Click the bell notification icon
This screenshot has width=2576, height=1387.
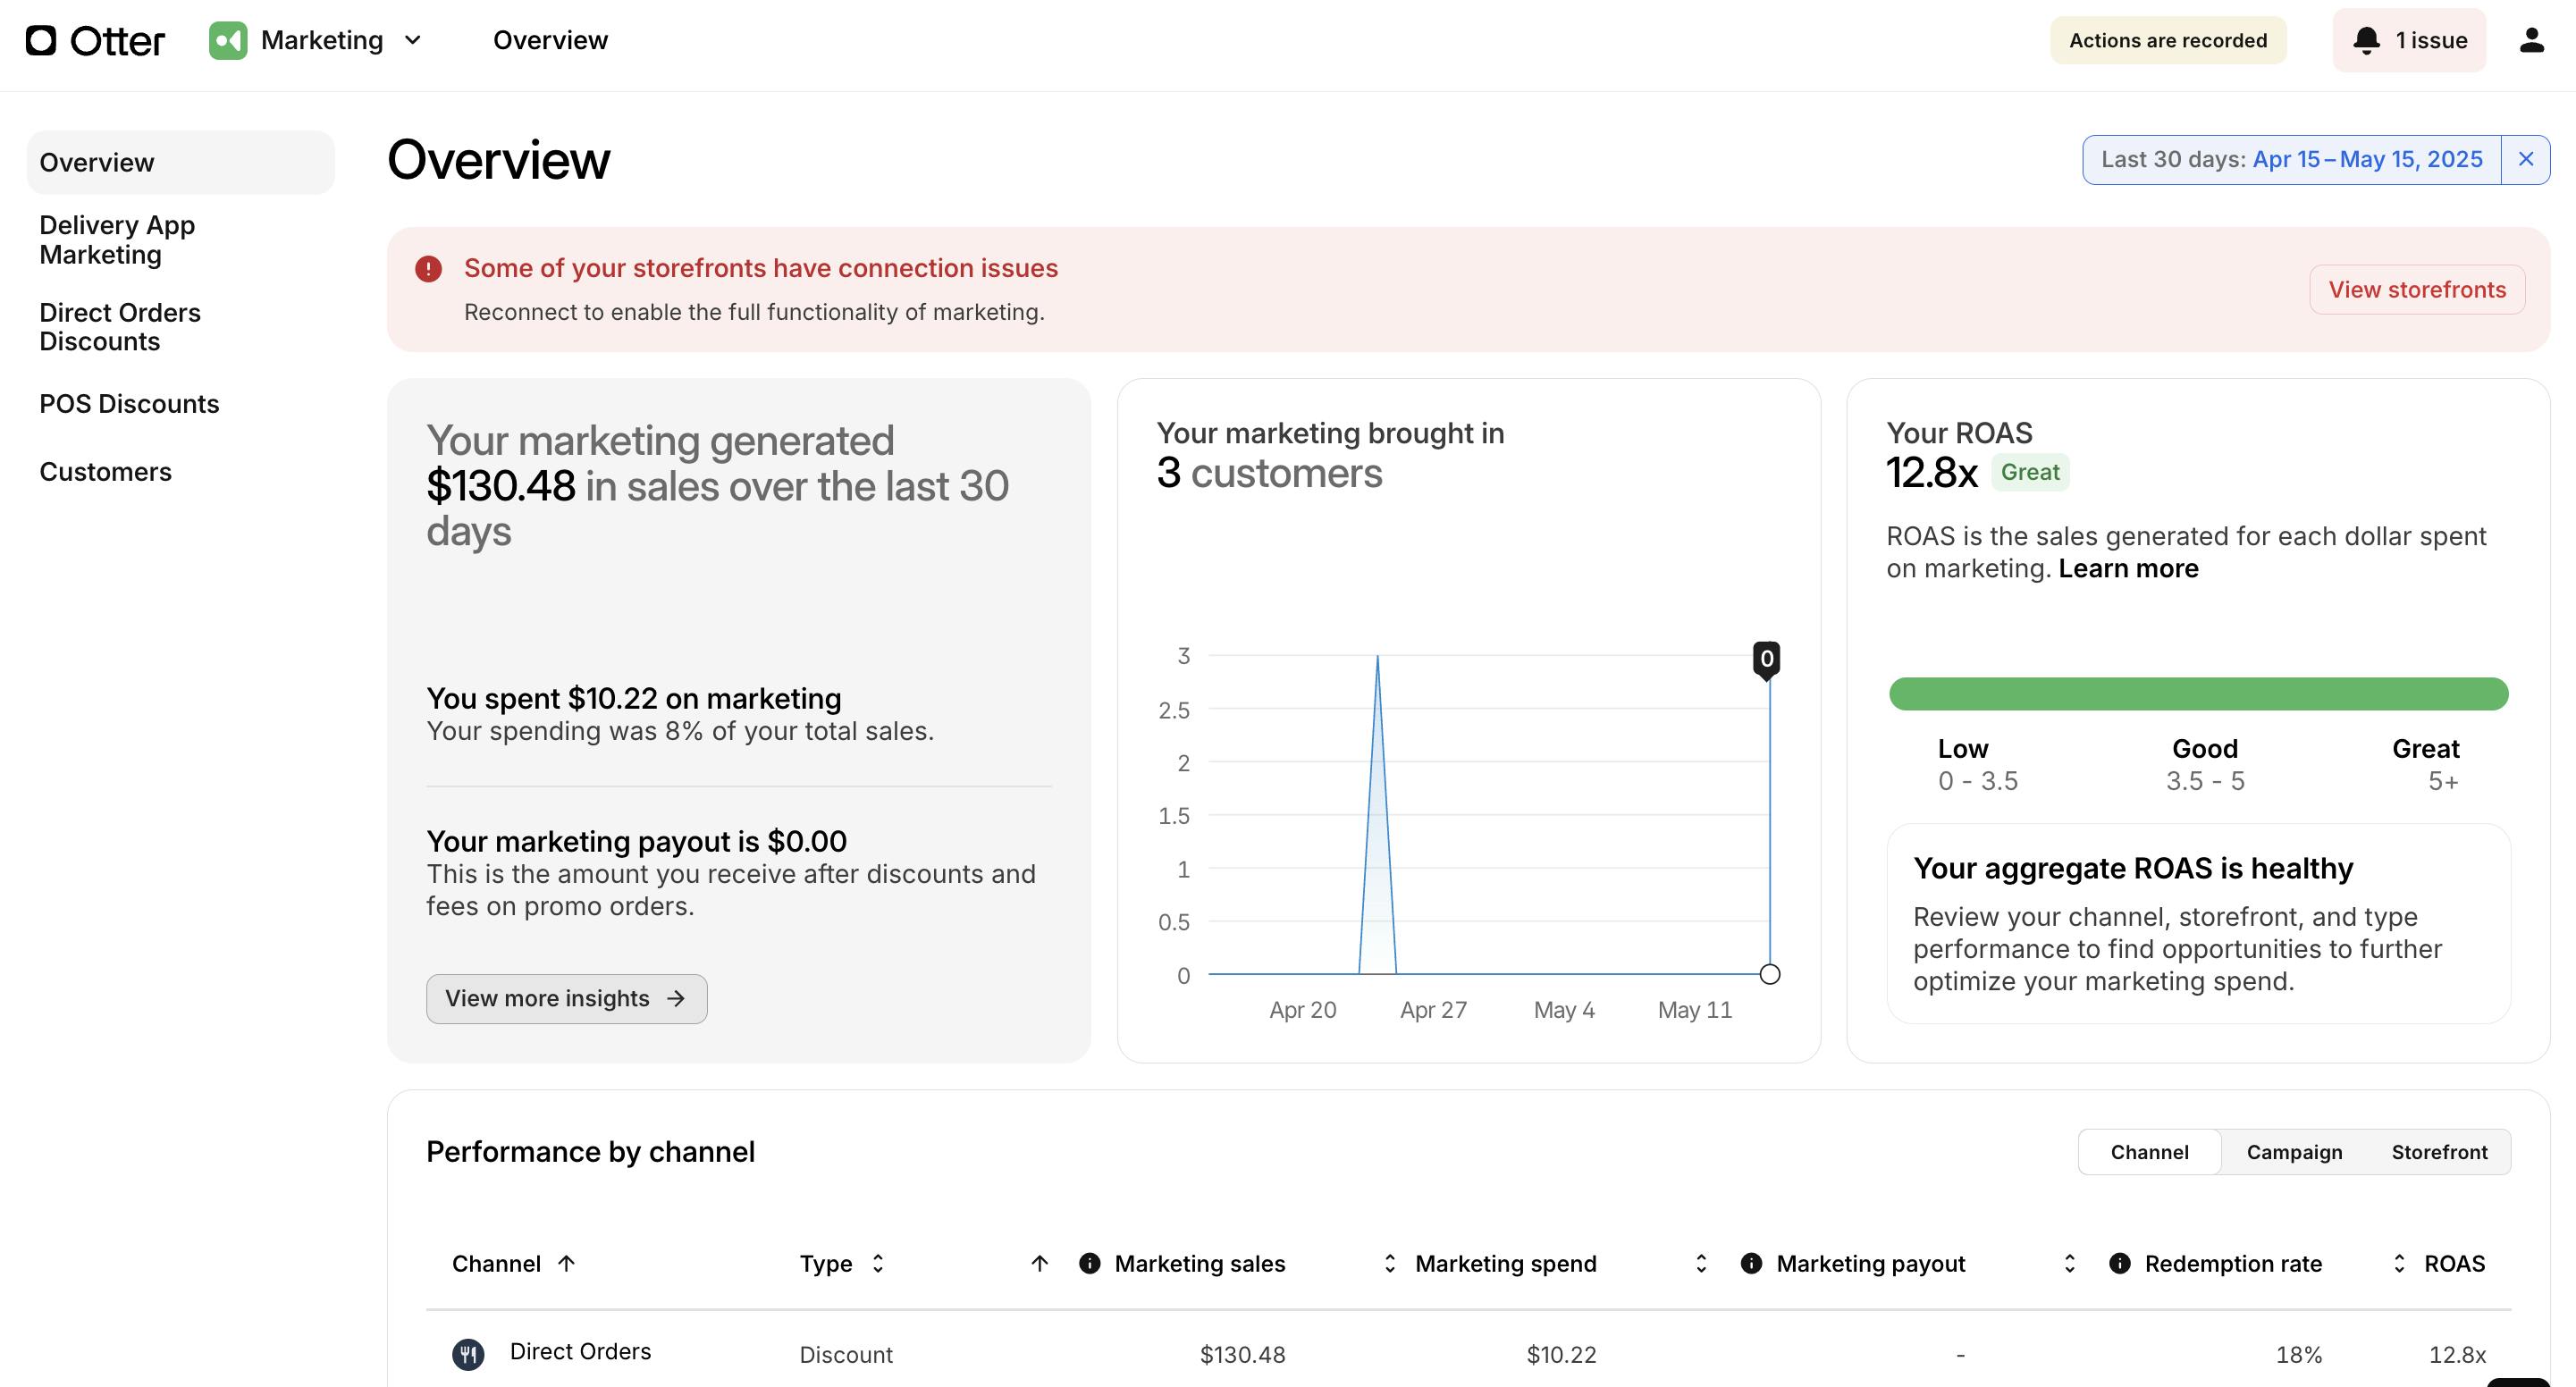click(2366, 41)
